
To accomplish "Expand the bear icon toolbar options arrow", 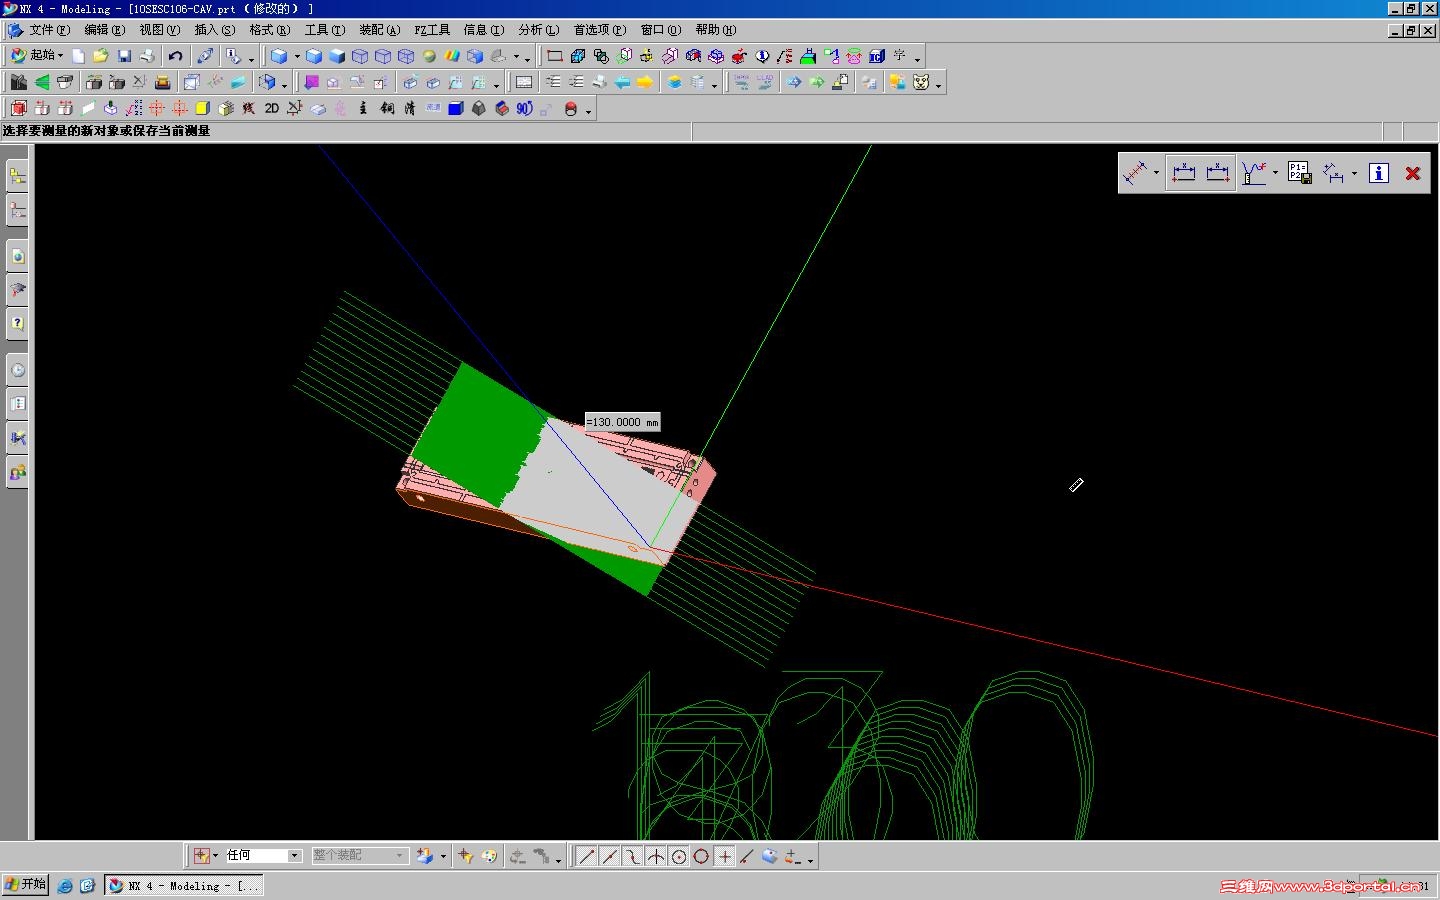I will click(x=938, y=84).
